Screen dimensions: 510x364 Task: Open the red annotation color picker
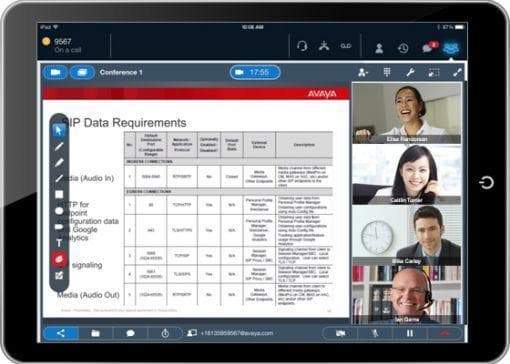(x=59, y=259)
